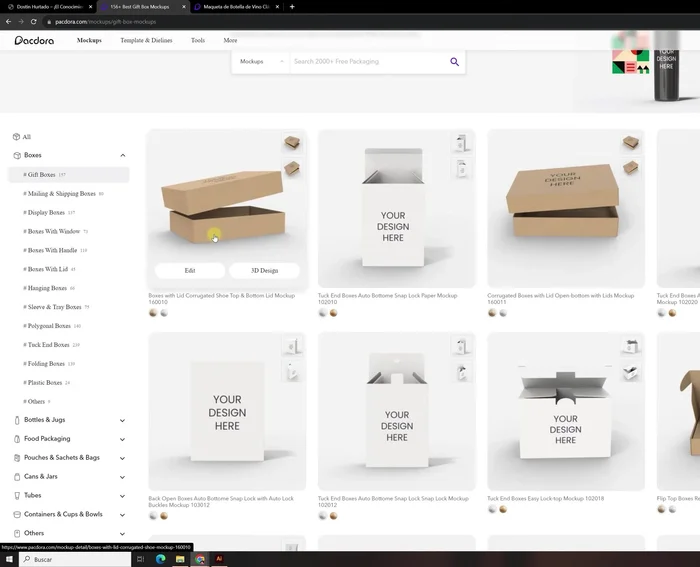This screenshot has width=700, height=567.
Task: Choose top variant thumbnail on Mockup 102010 card
Action: [462, 143]
